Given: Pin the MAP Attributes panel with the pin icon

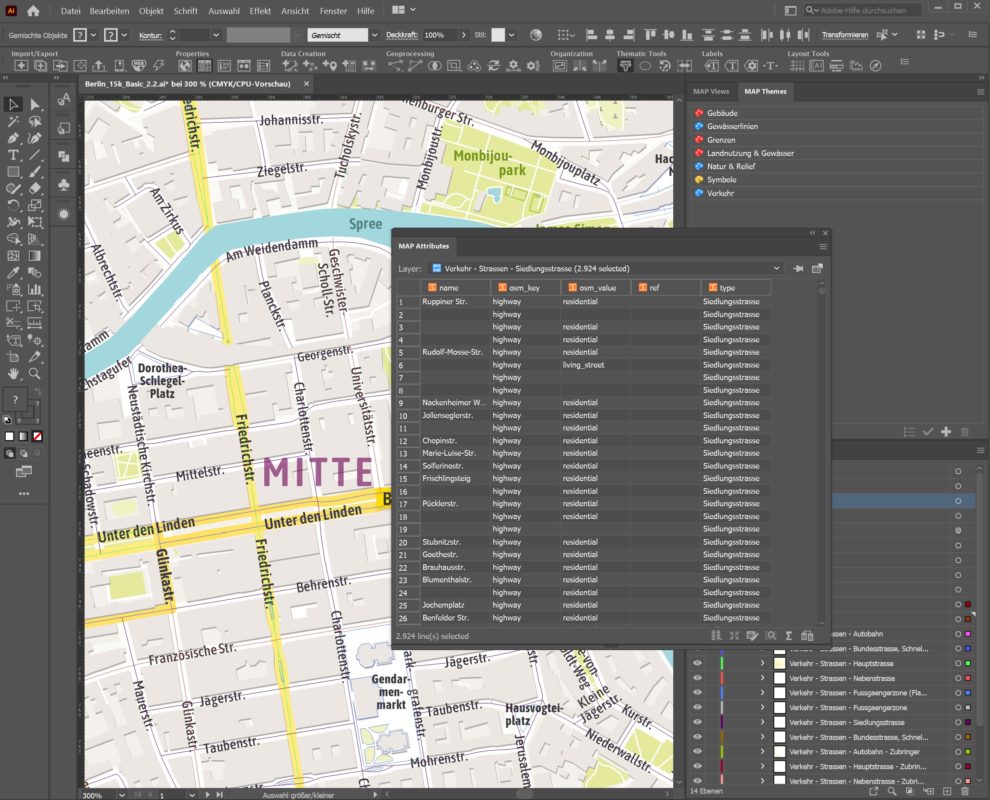Looking at the screenshot, I should click(x=798, y=268).
